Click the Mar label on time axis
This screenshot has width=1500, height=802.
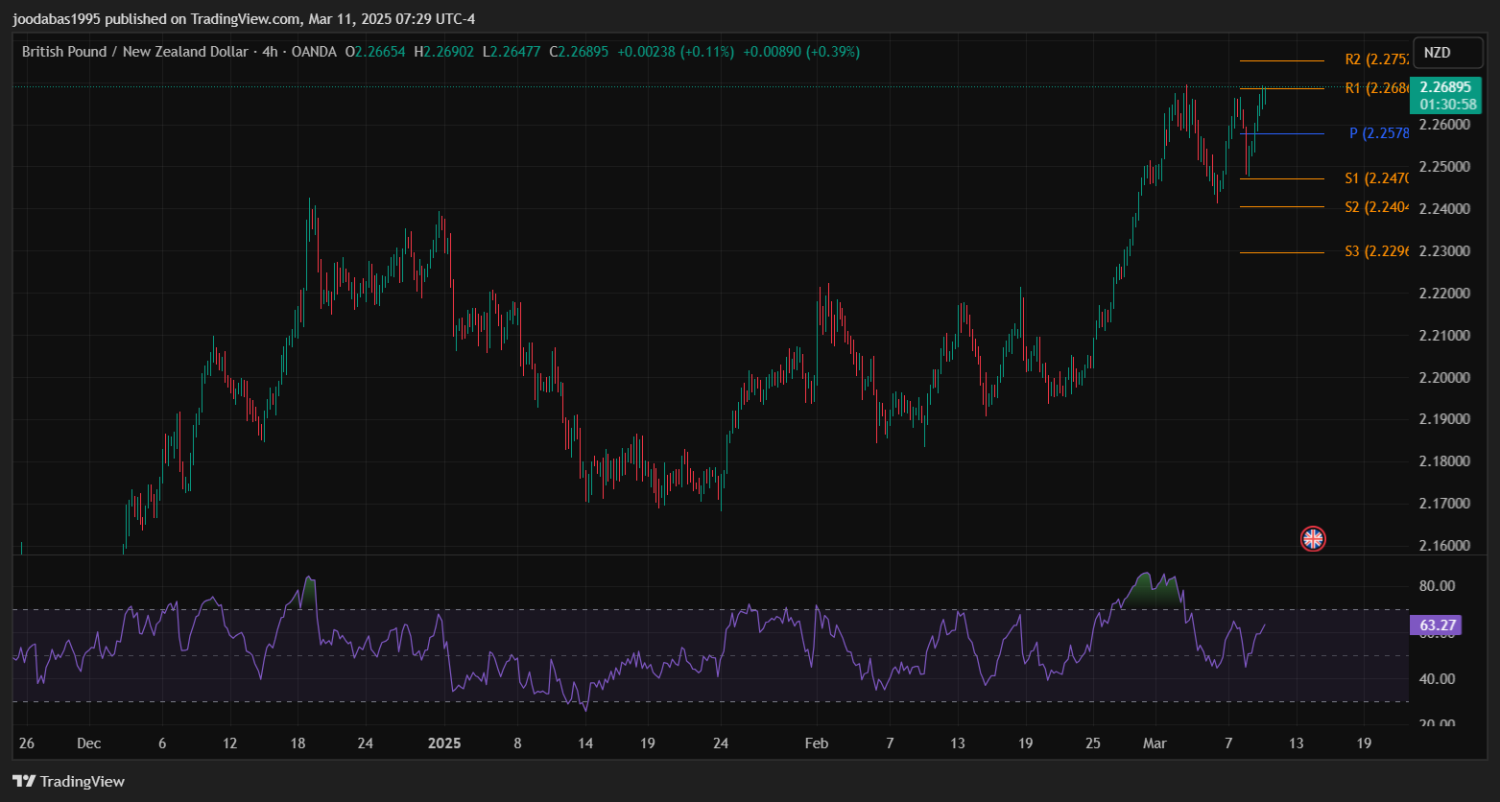(x=1155, y=743)
